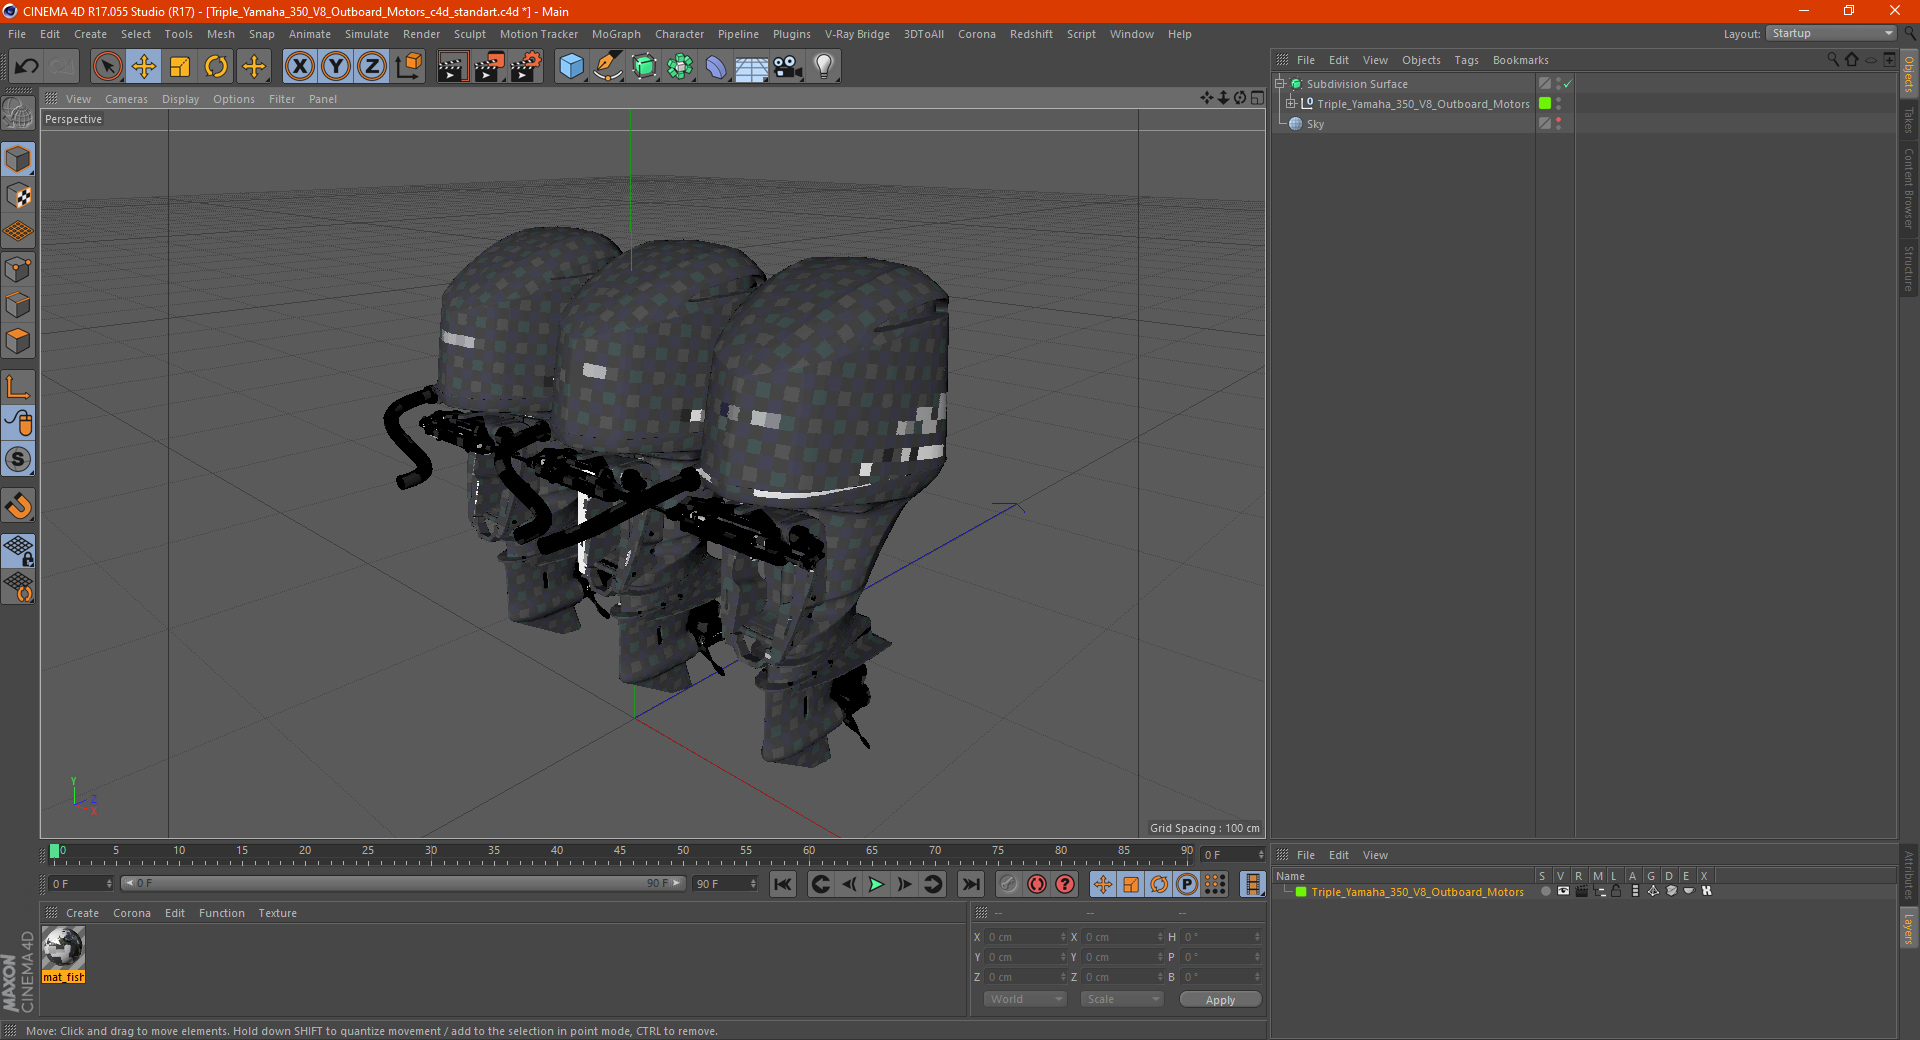Switch coordinate system icon

(408, 67)
